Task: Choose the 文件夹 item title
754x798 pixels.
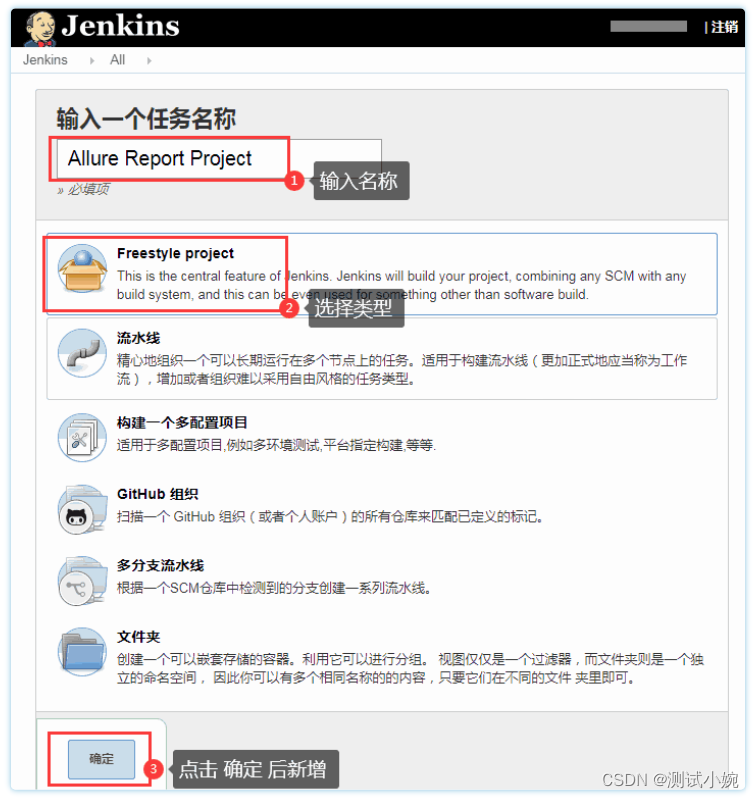Action: coord(138,637)
